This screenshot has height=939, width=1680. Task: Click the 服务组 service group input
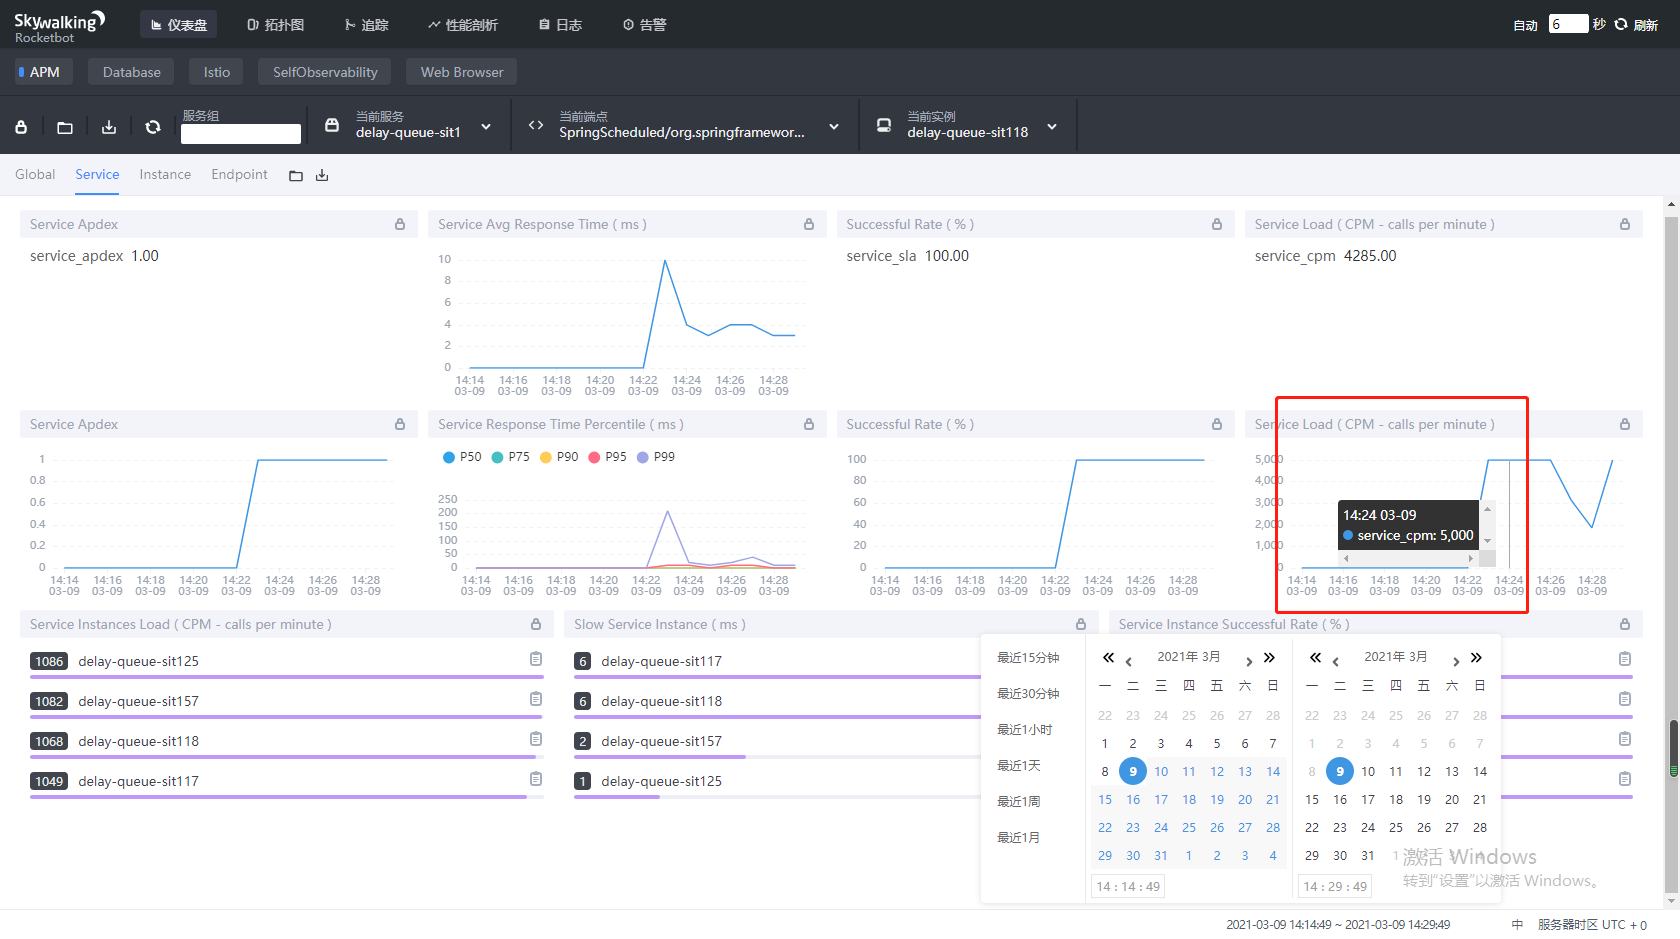pos(241,134)
